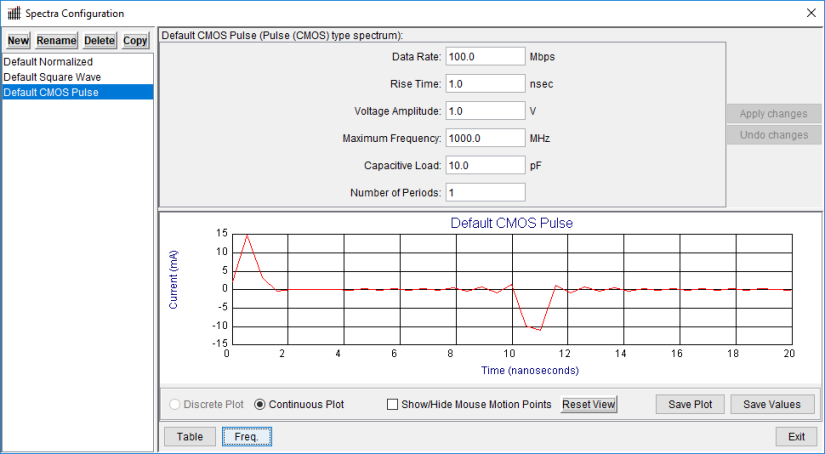Click the Current (mA) axis label
Screen dimensions: 825x454
pyautogui.click(x=173, y=280)
